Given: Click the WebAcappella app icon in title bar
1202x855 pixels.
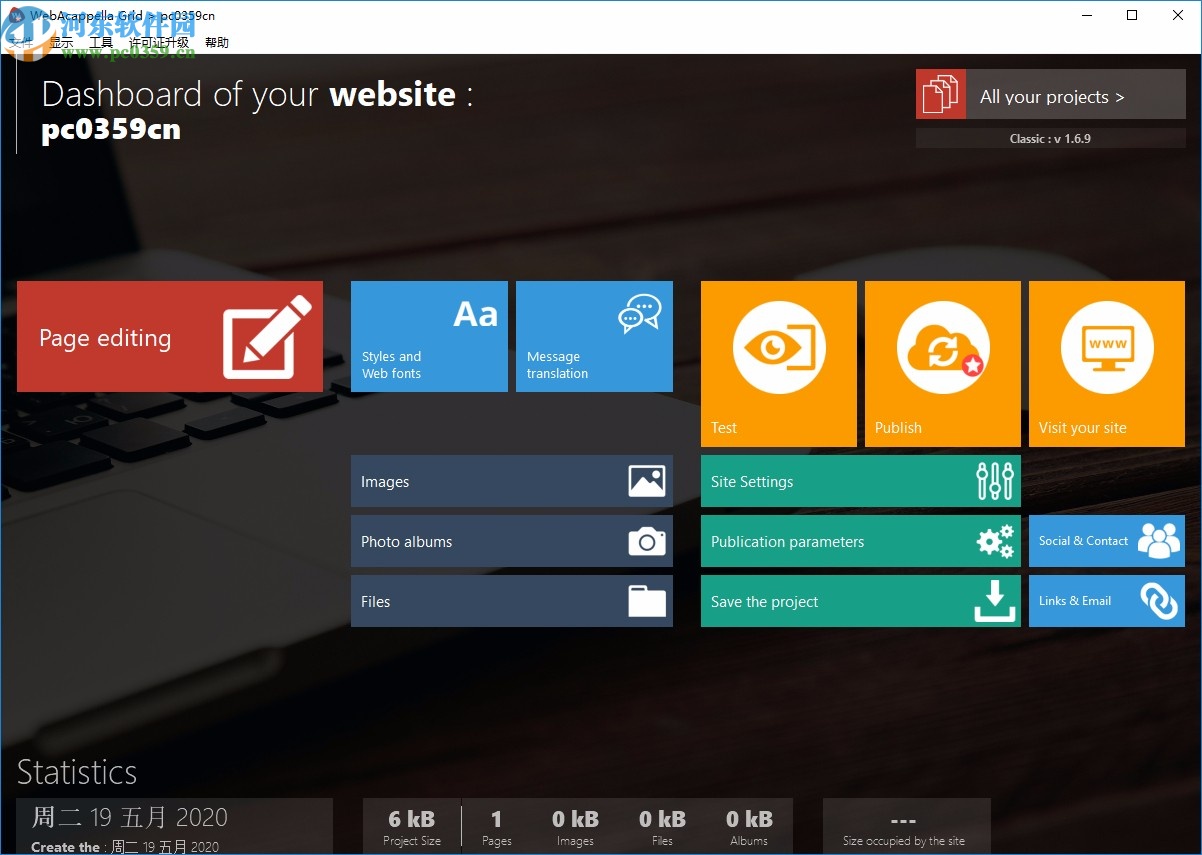Looking at the screenshot, I should [x=16, y=15].
